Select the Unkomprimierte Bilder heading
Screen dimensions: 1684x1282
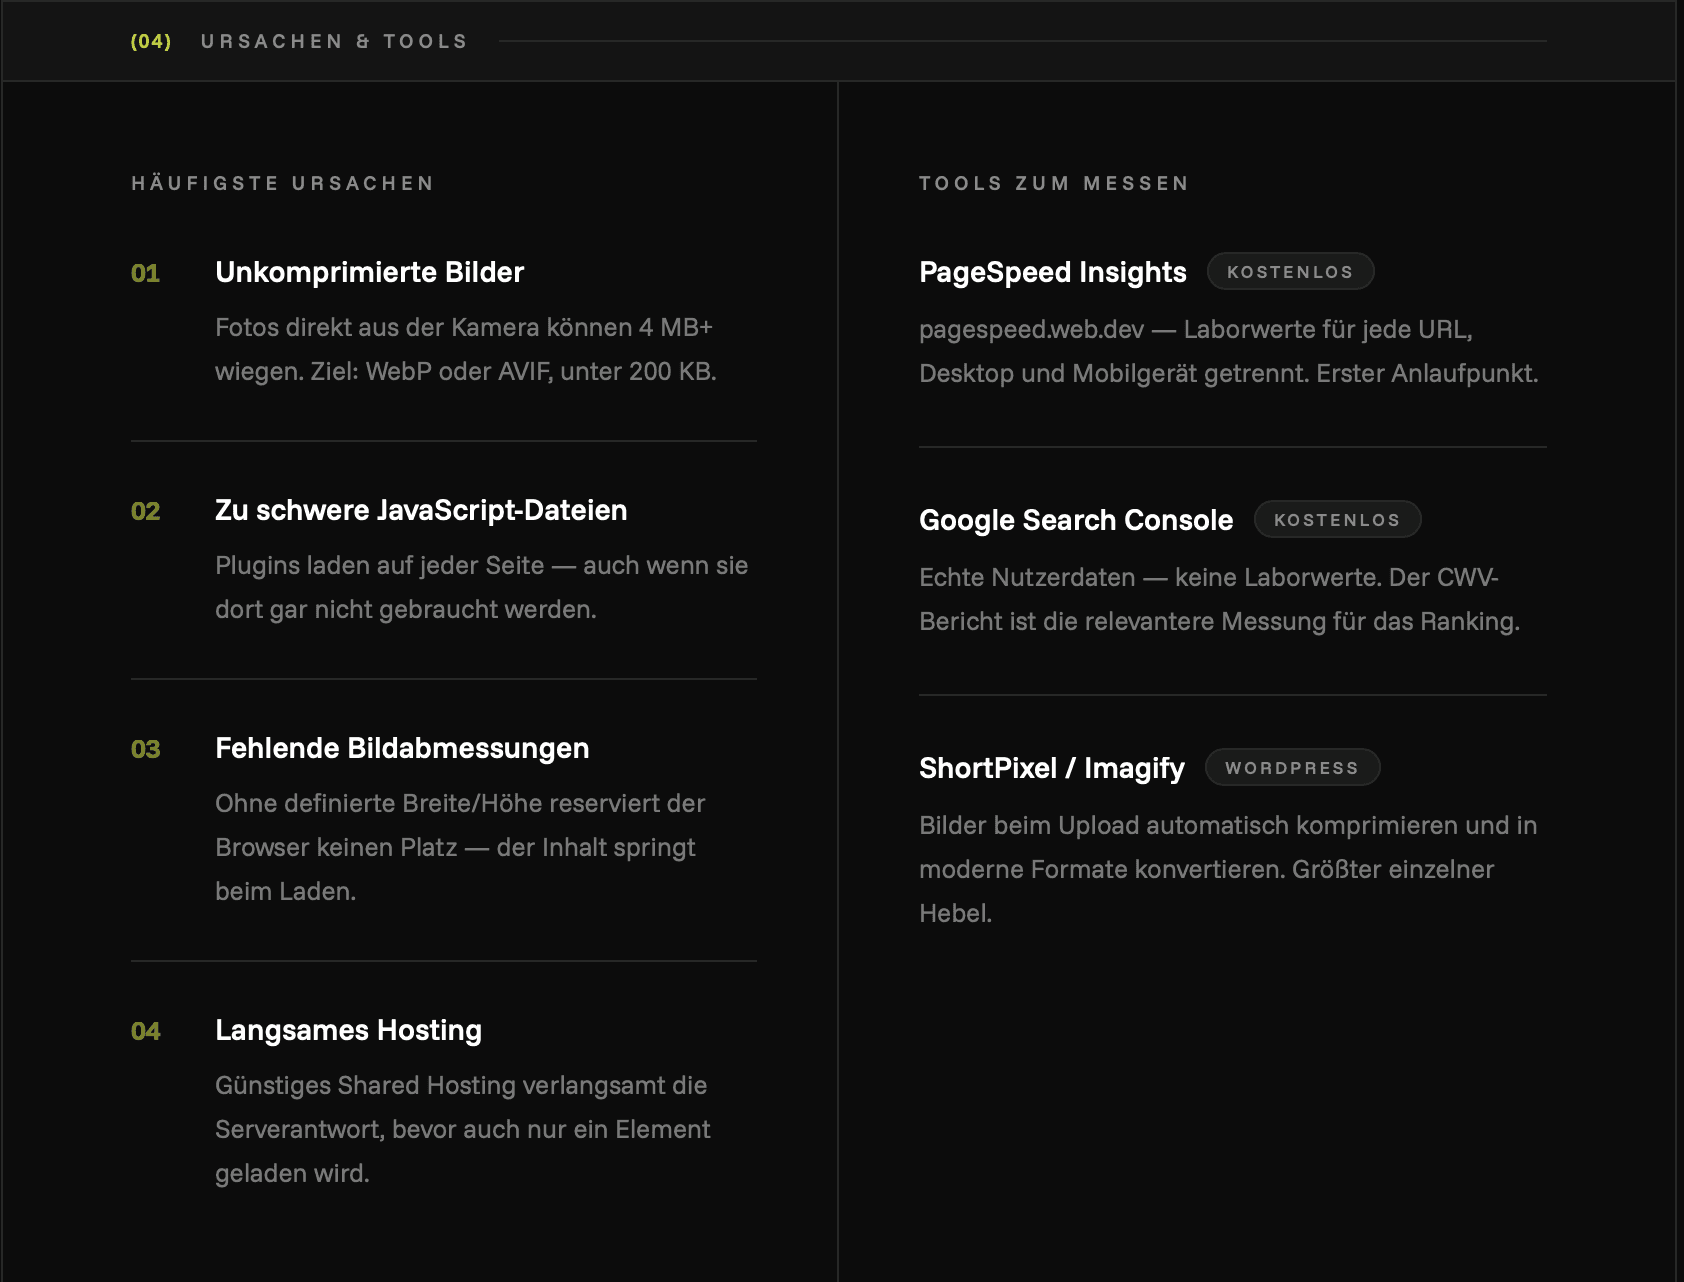(x=369, y=272)
